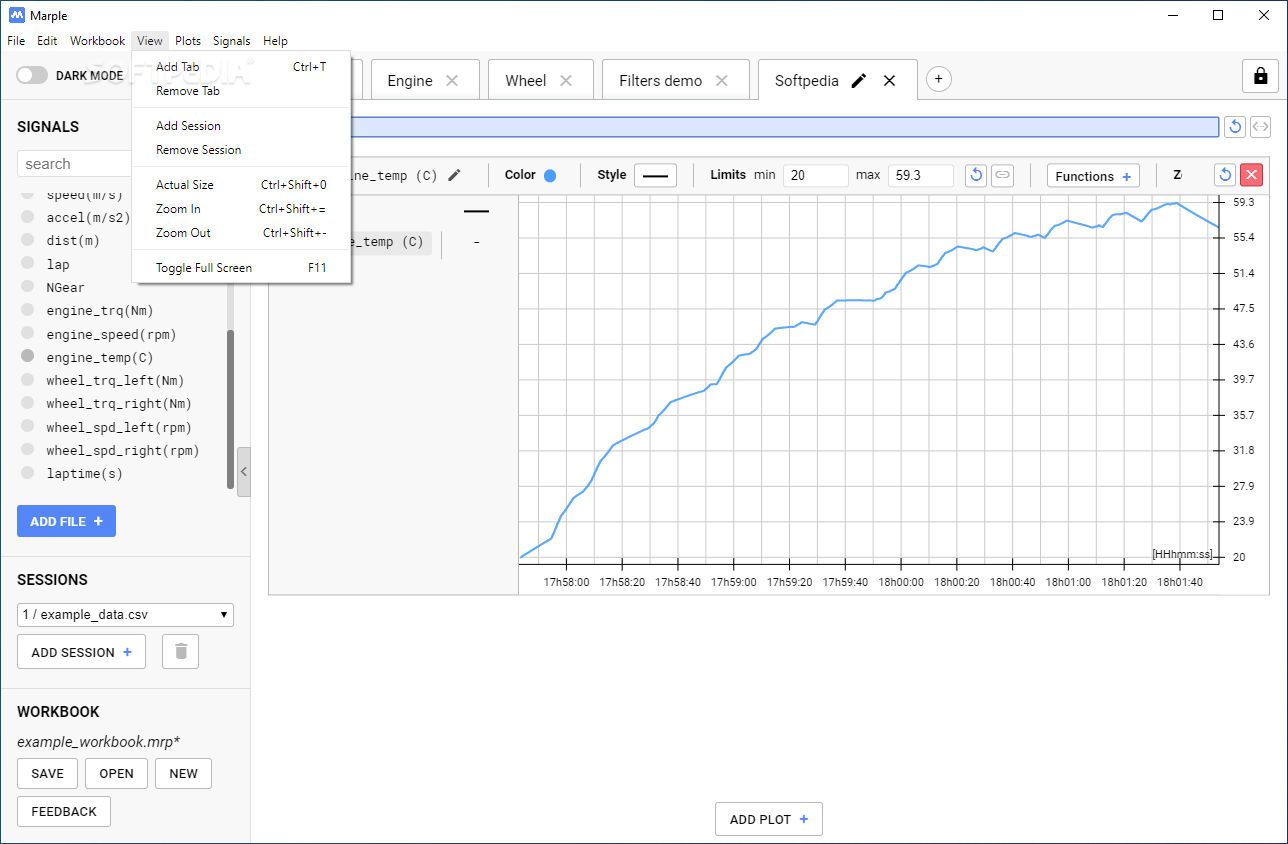
Task: Click the ADD PLOT button
Action: (769, 819)
